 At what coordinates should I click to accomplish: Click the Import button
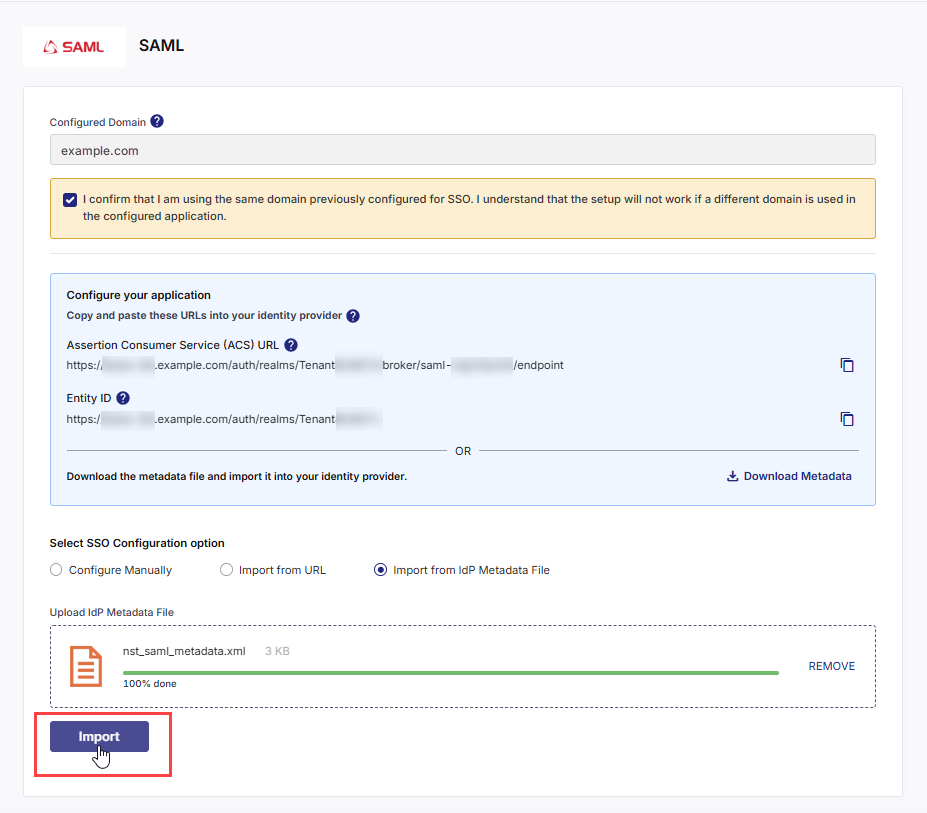point(99,736)
